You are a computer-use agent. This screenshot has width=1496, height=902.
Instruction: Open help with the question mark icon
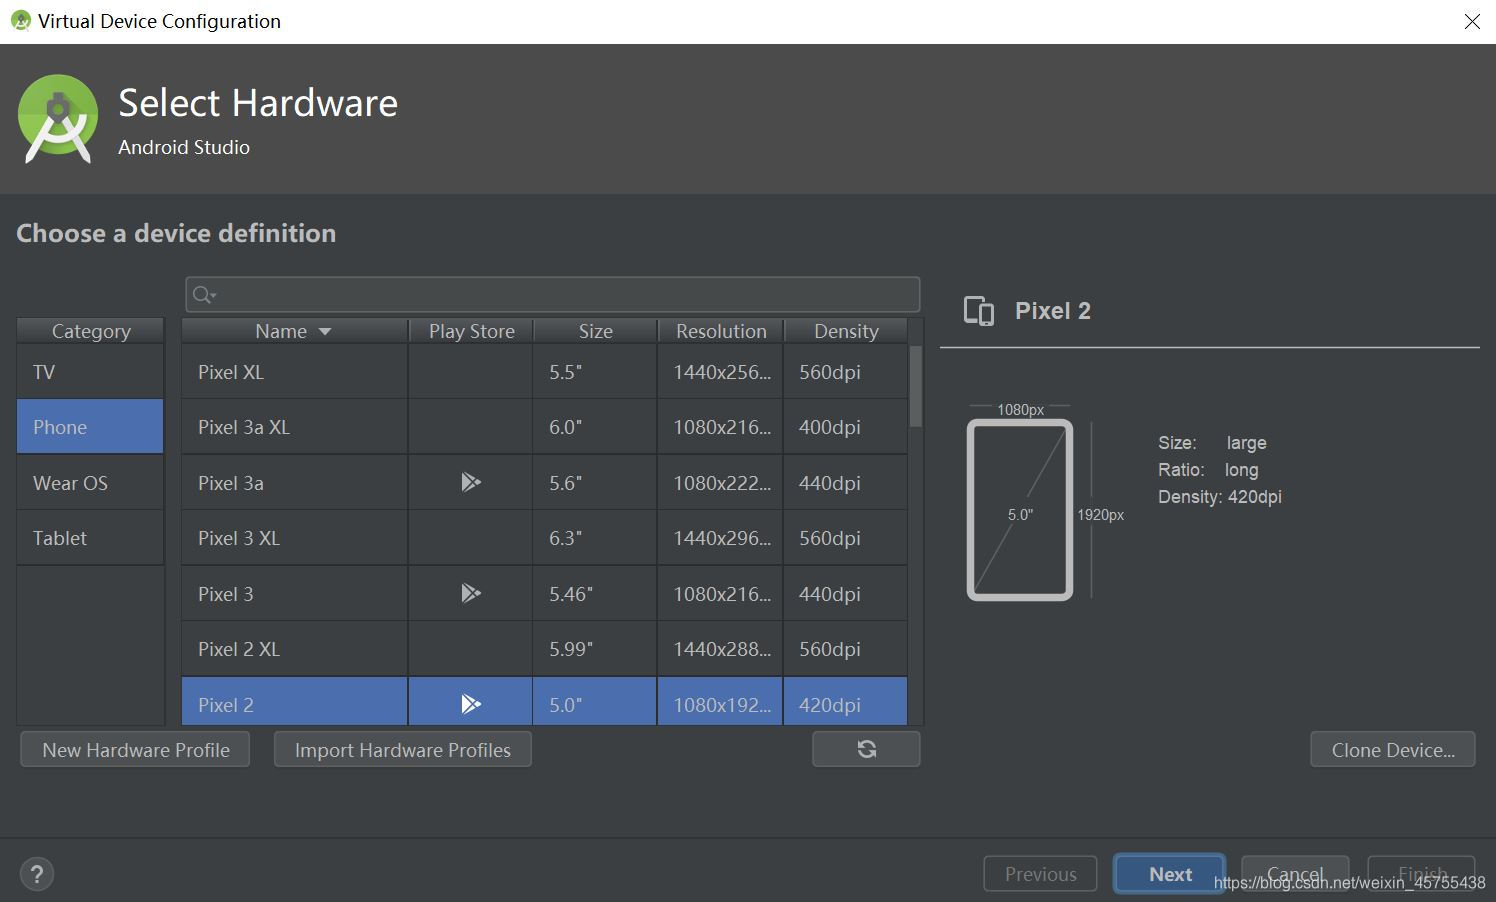(x=37, y=874)
